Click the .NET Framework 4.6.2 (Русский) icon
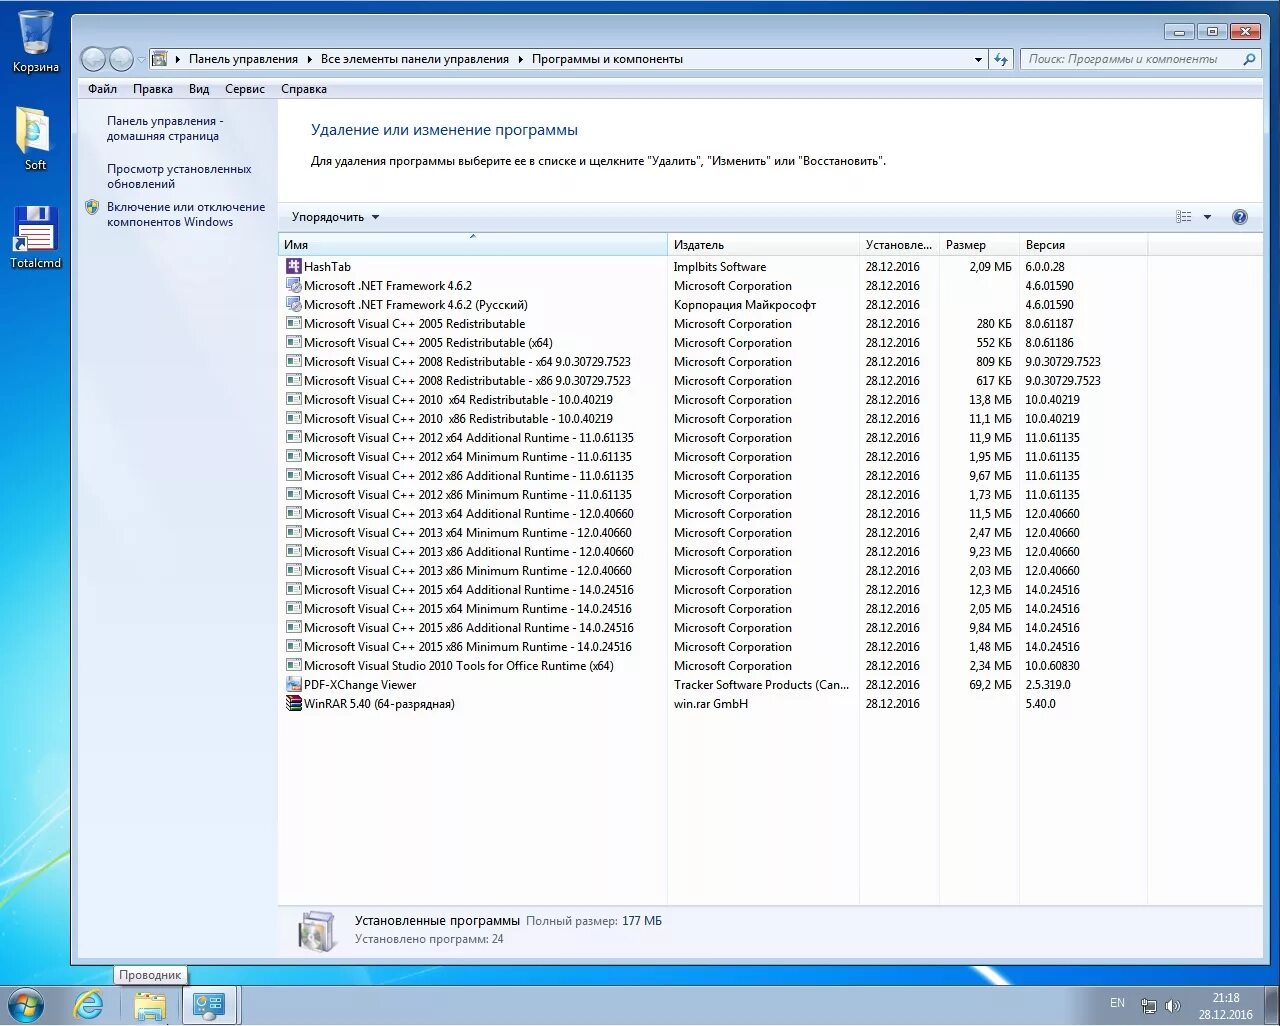 (294, 304)
